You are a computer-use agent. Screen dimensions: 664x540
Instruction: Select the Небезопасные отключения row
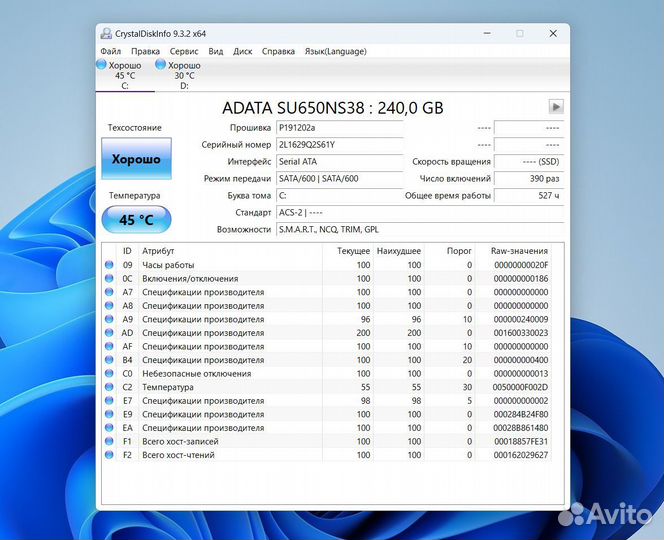tap(327, 373)
